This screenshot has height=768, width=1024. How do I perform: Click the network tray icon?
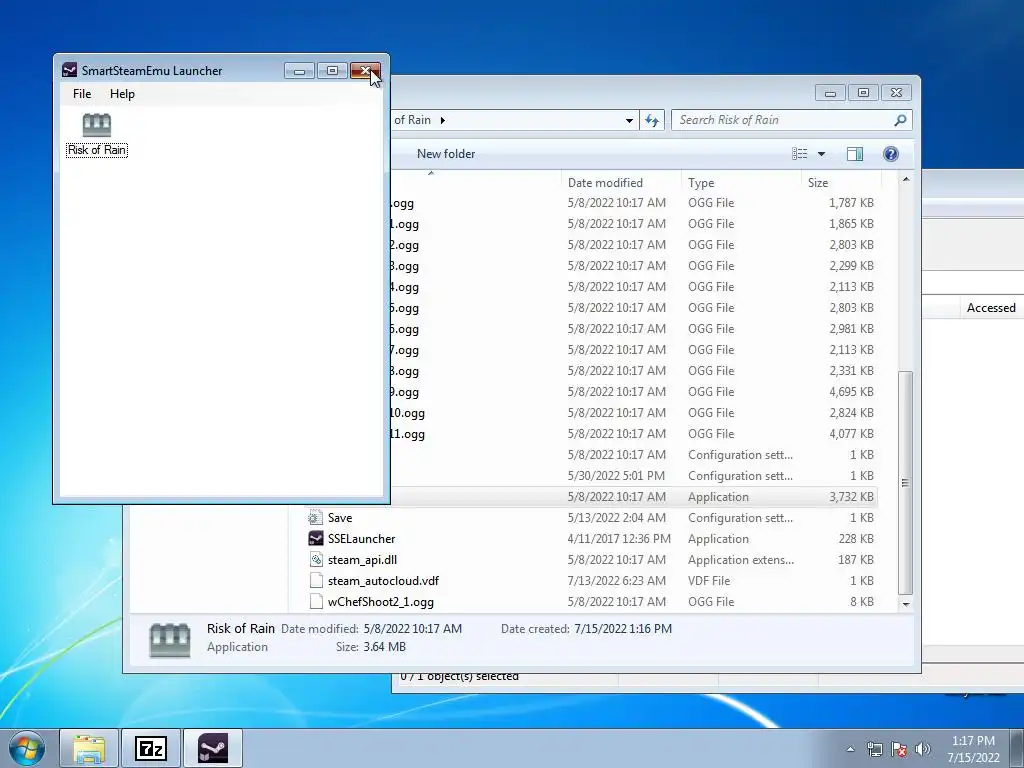coord(874,749)
